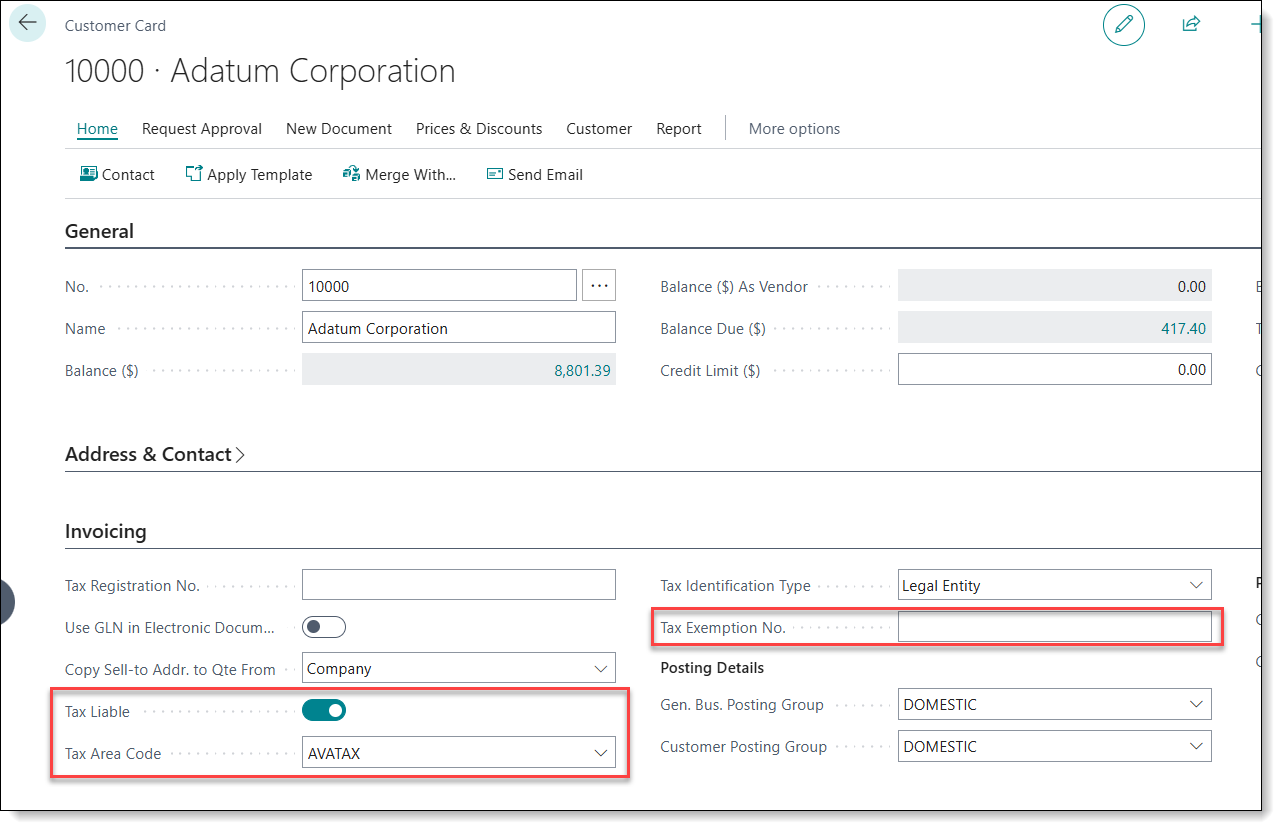This screenshot has width=1282, height=831.
Task: Click the Send Email action
Action: coord(534,174)
